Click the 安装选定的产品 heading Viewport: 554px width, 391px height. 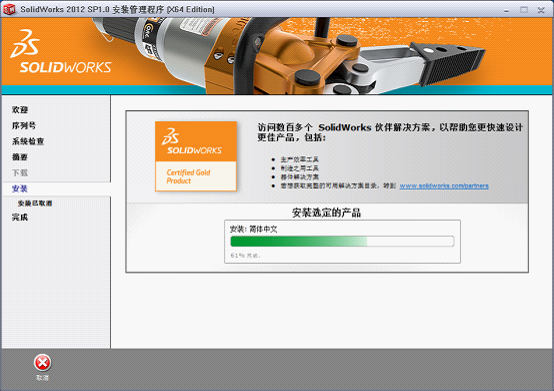[x=326, y=213]
